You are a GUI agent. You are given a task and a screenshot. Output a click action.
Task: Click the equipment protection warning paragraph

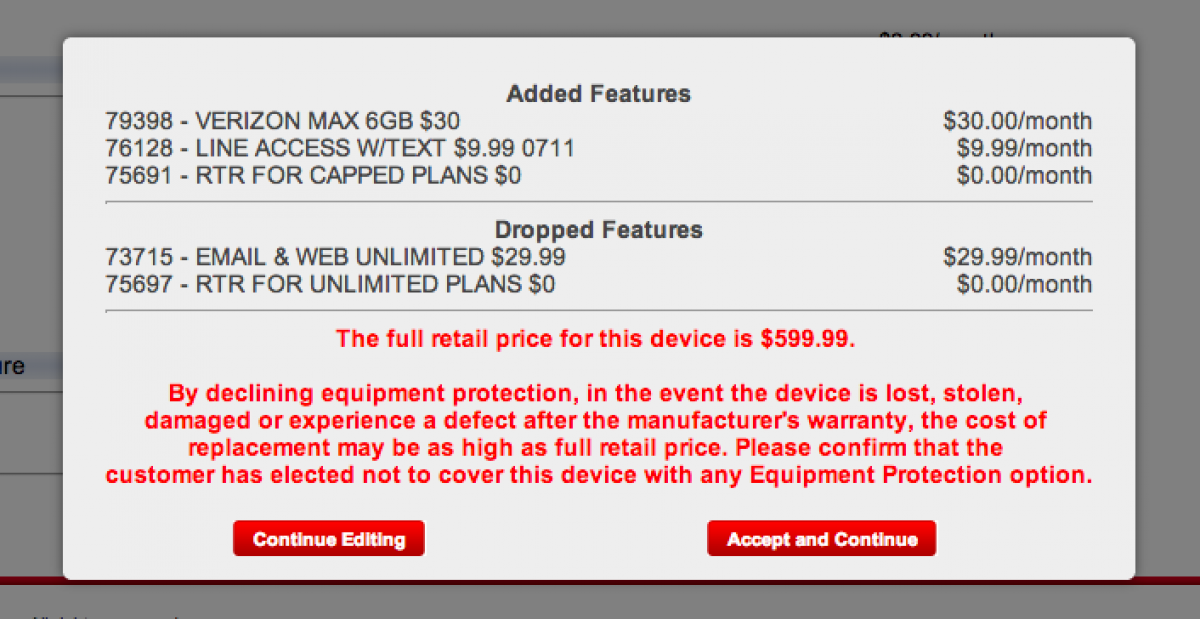pos(598,433)
